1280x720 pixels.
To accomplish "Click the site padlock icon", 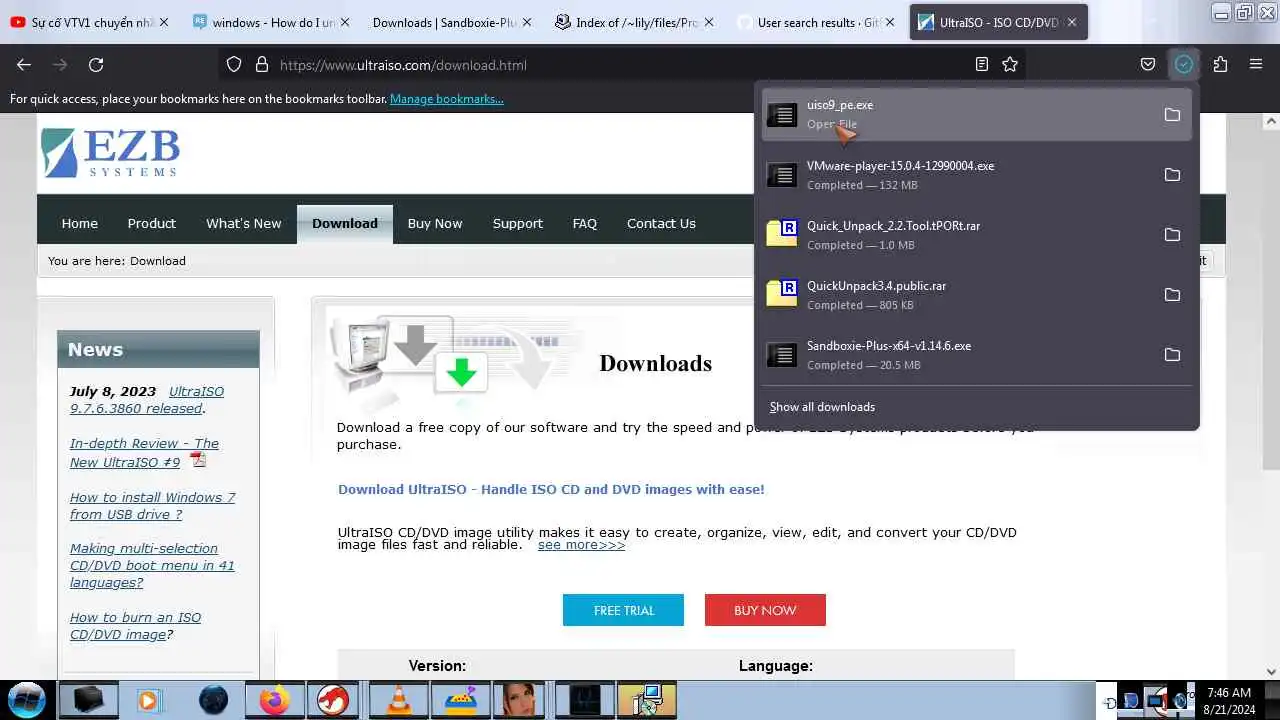I will coord(262,64).
